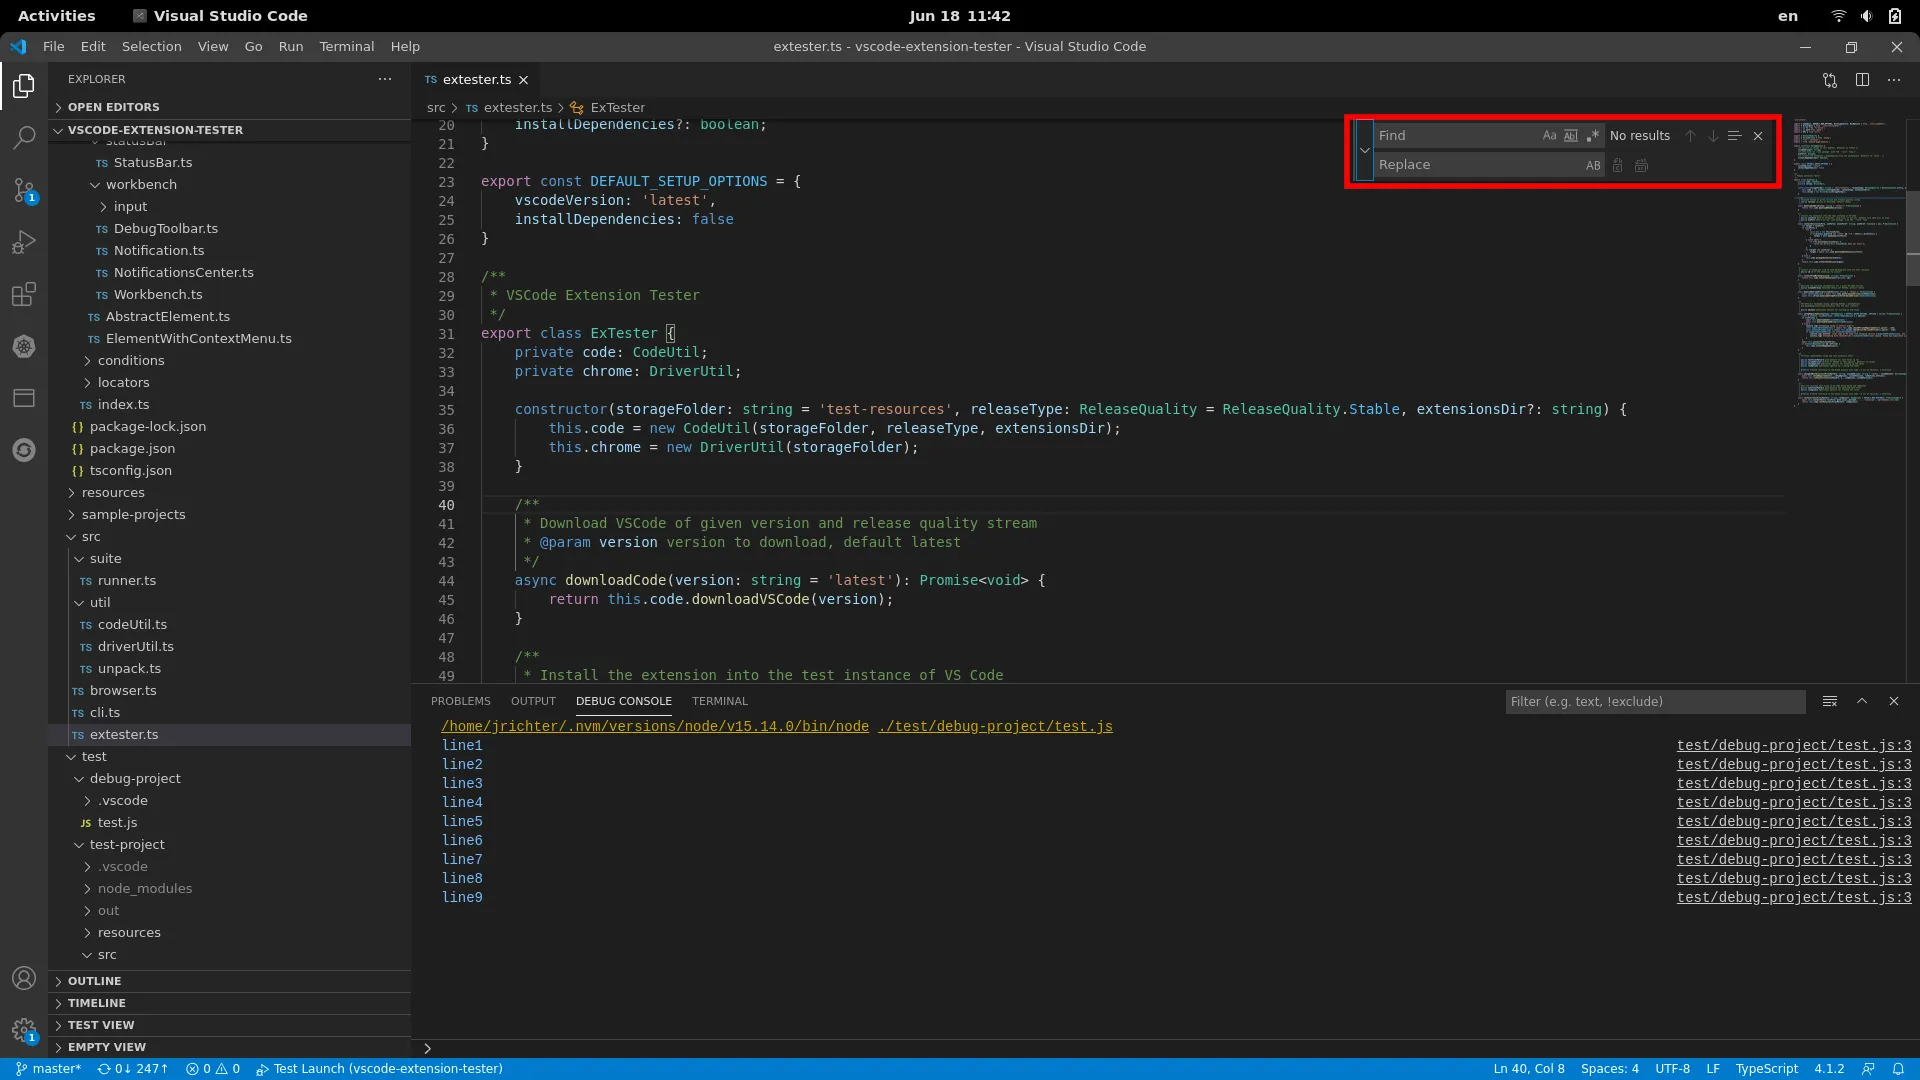1920x1080 pixels.
Task: Open test.js:3 link beside line1
Action: pyautogui.click(x=1794, y=746)
